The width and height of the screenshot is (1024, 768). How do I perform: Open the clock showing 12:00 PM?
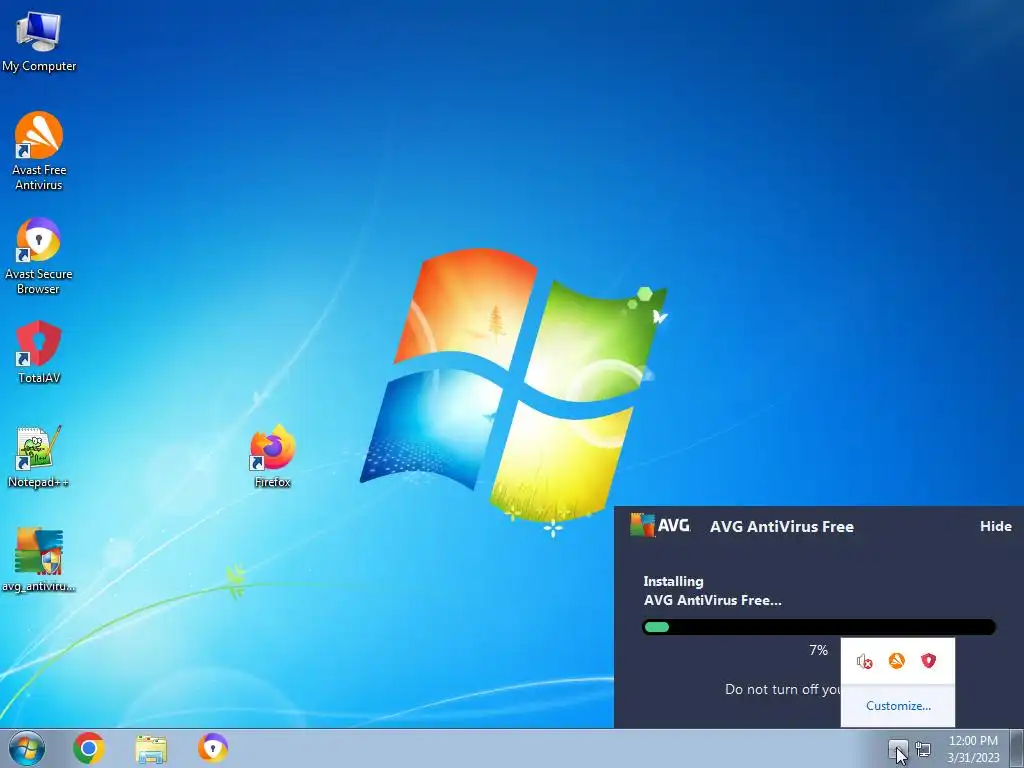coord(973,748)
